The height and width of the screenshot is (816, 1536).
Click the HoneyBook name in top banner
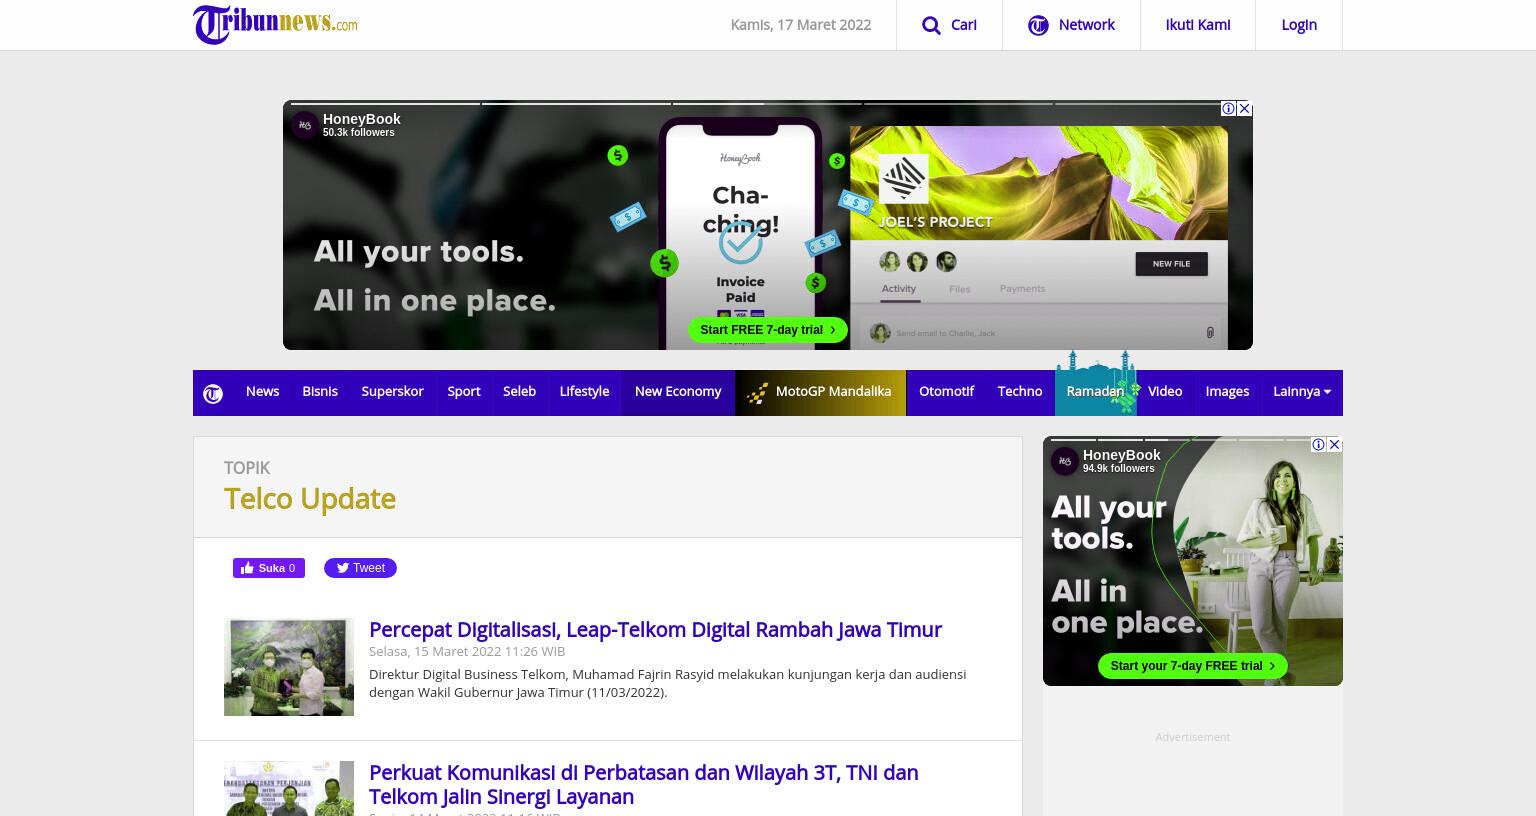[x=361, y=119]
